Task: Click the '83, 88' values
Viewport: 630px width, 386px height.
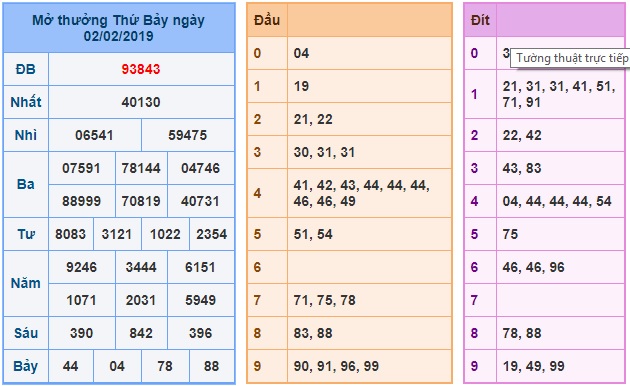Action: pos(313,333)
